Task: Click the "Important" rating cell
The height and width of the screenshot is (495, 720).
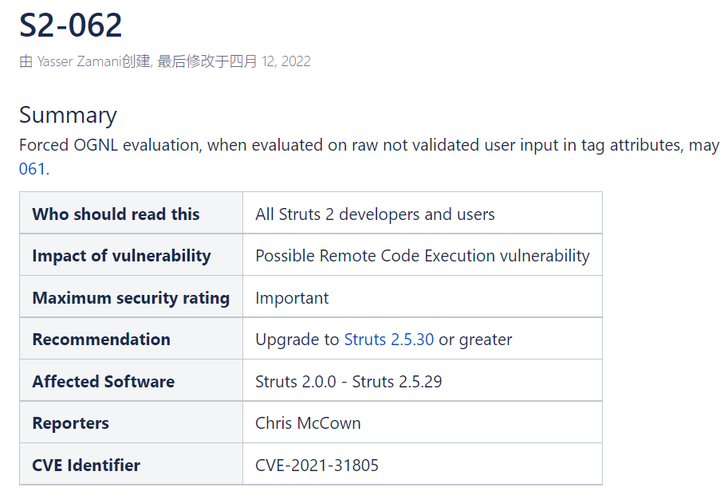Action: click(292, 298)
